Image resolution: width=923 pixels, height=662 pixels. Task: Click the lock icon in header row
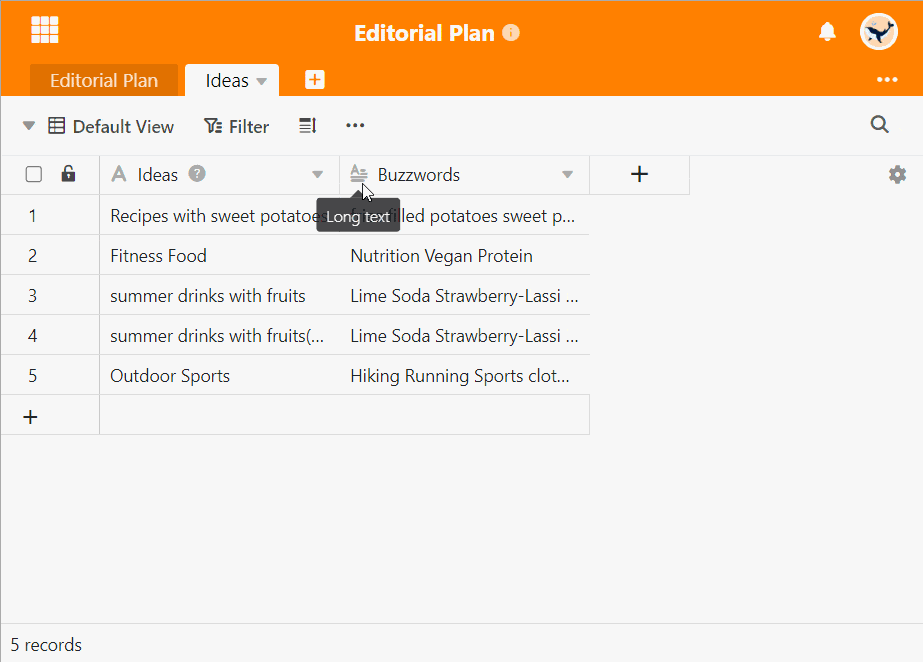coord(68,174)
